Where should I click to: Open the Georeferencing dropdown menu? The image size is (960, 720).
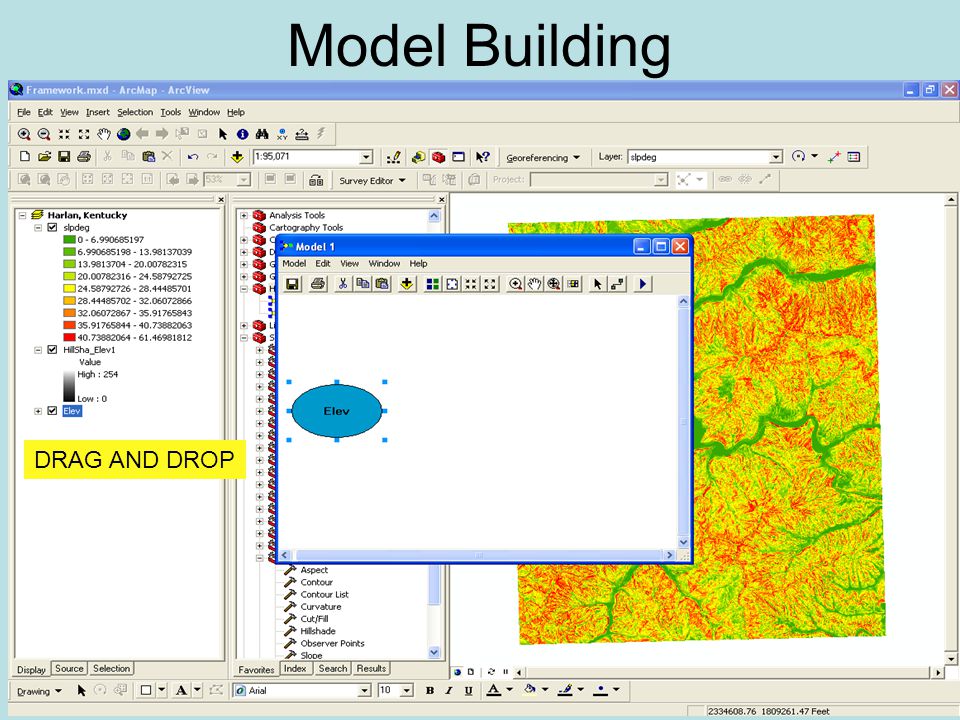coord(542,157)
